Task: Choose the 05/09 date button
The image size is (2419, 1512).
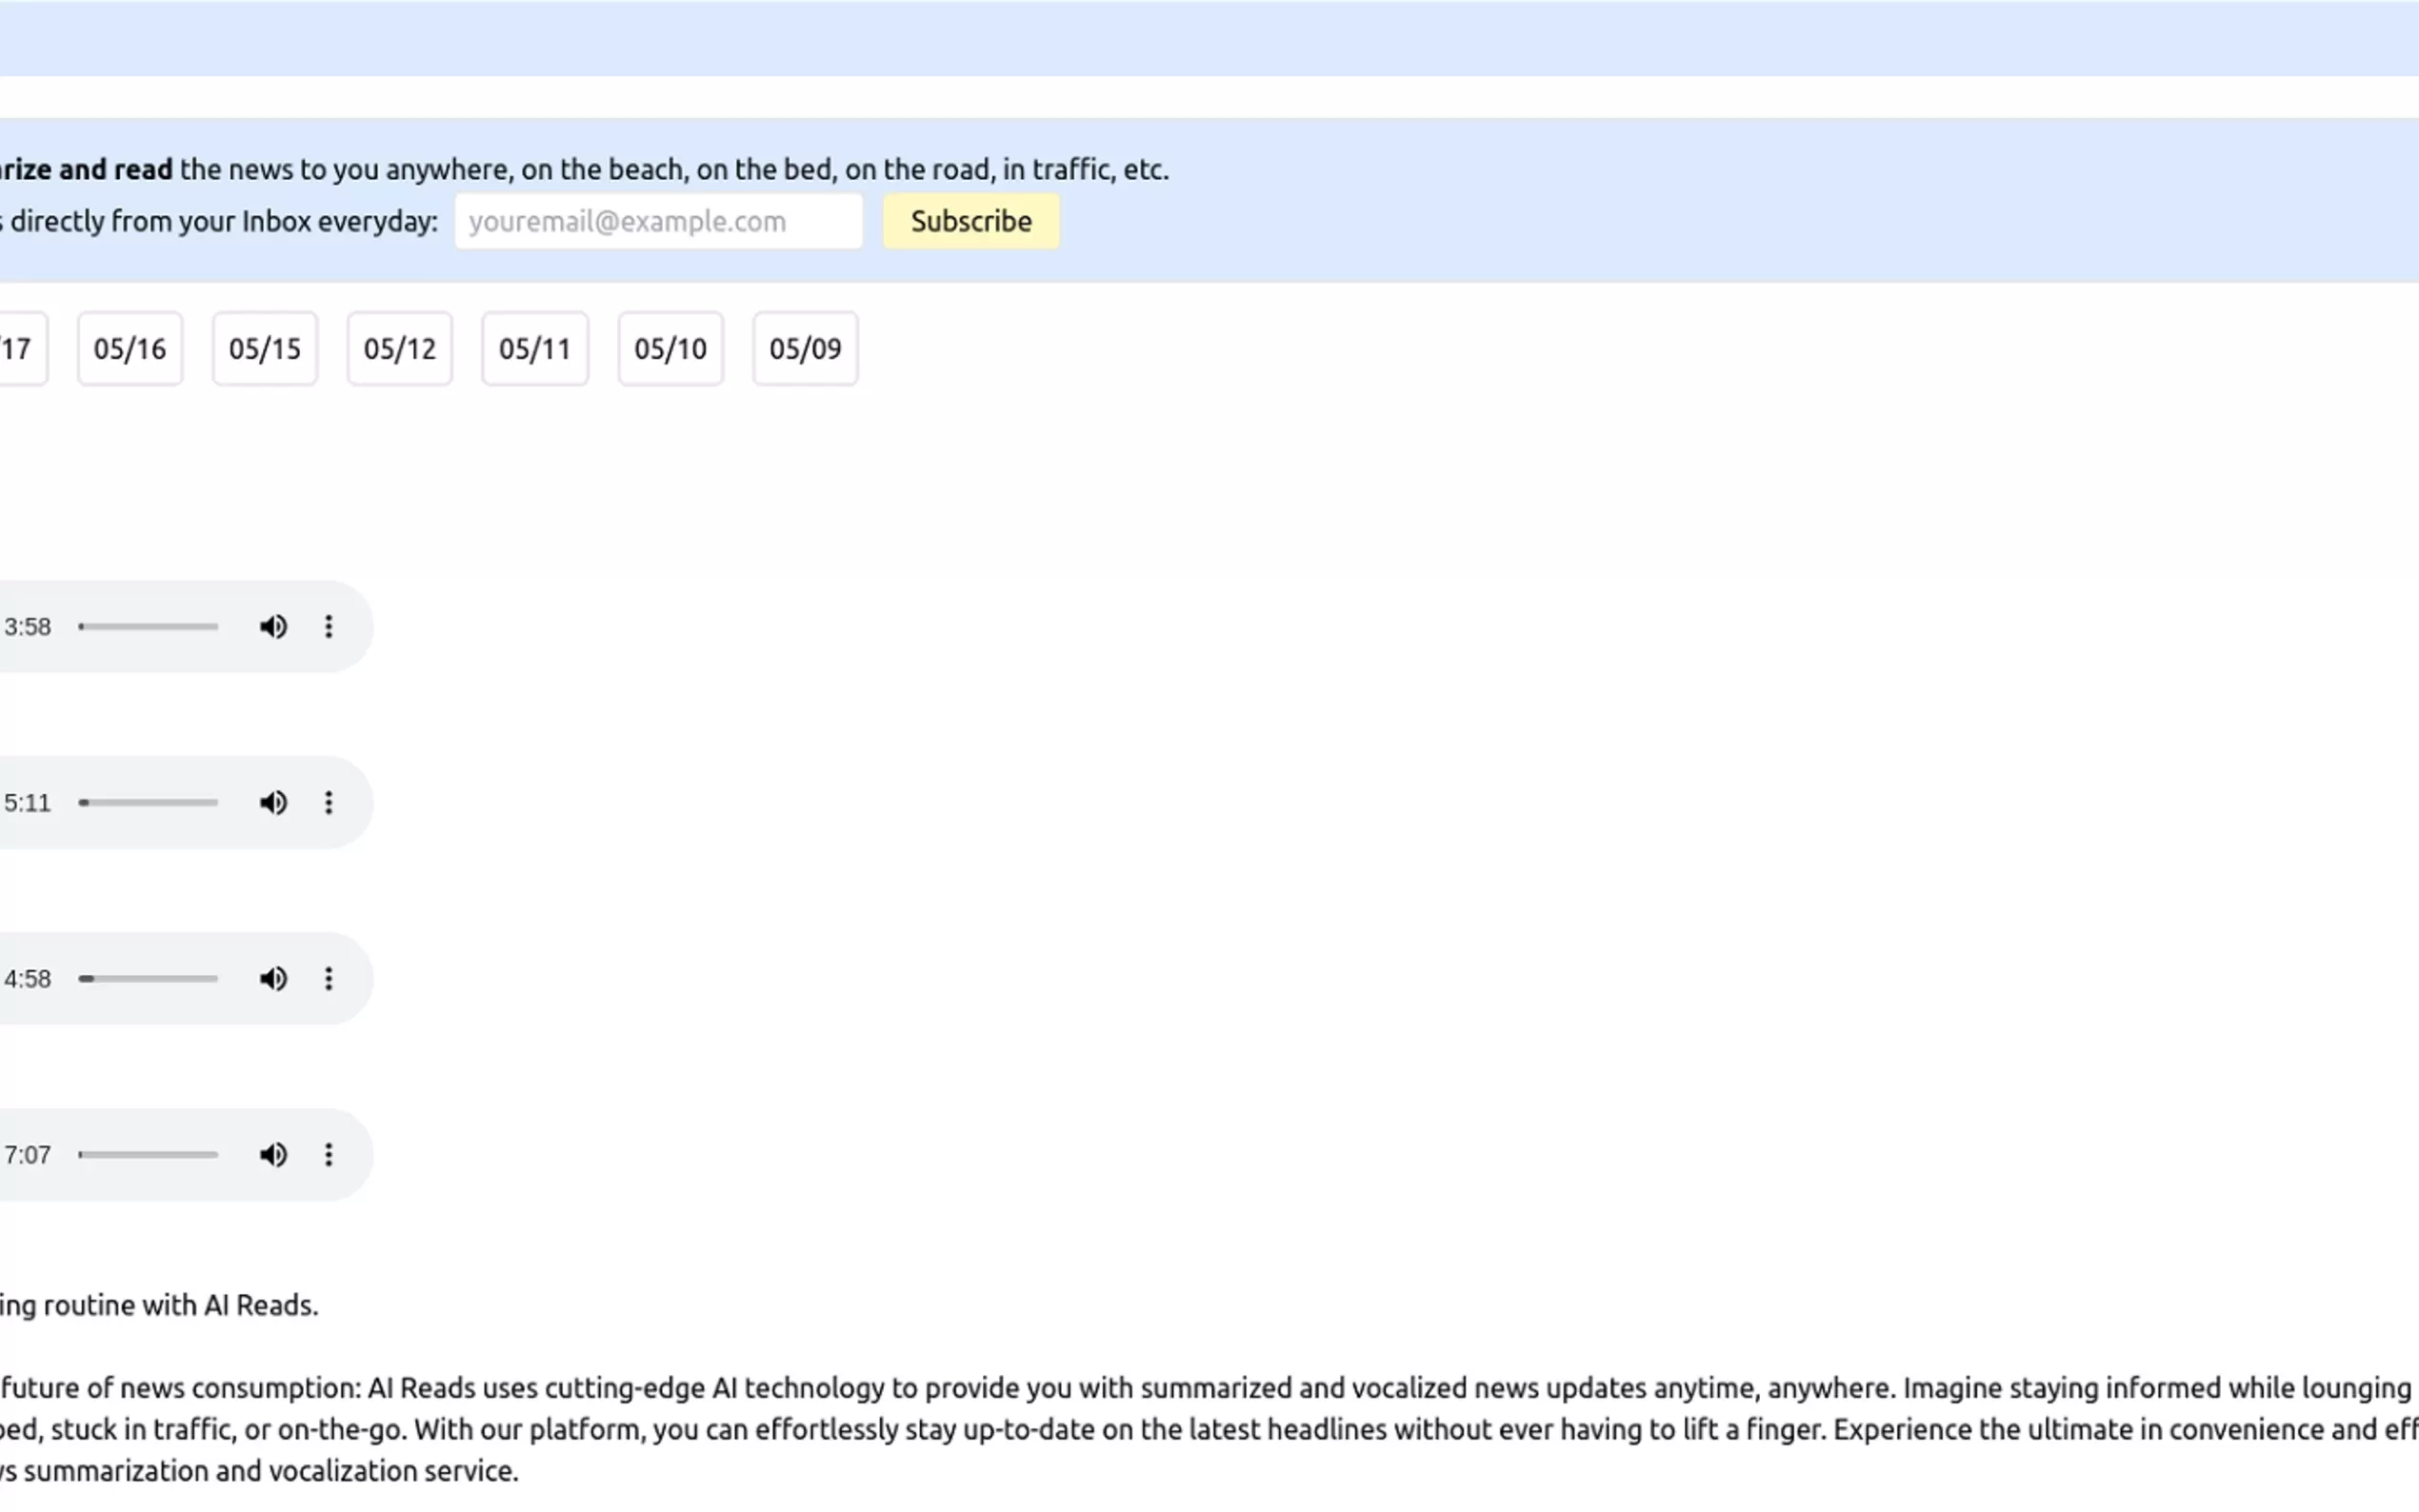Action: [x=805, y=349]
